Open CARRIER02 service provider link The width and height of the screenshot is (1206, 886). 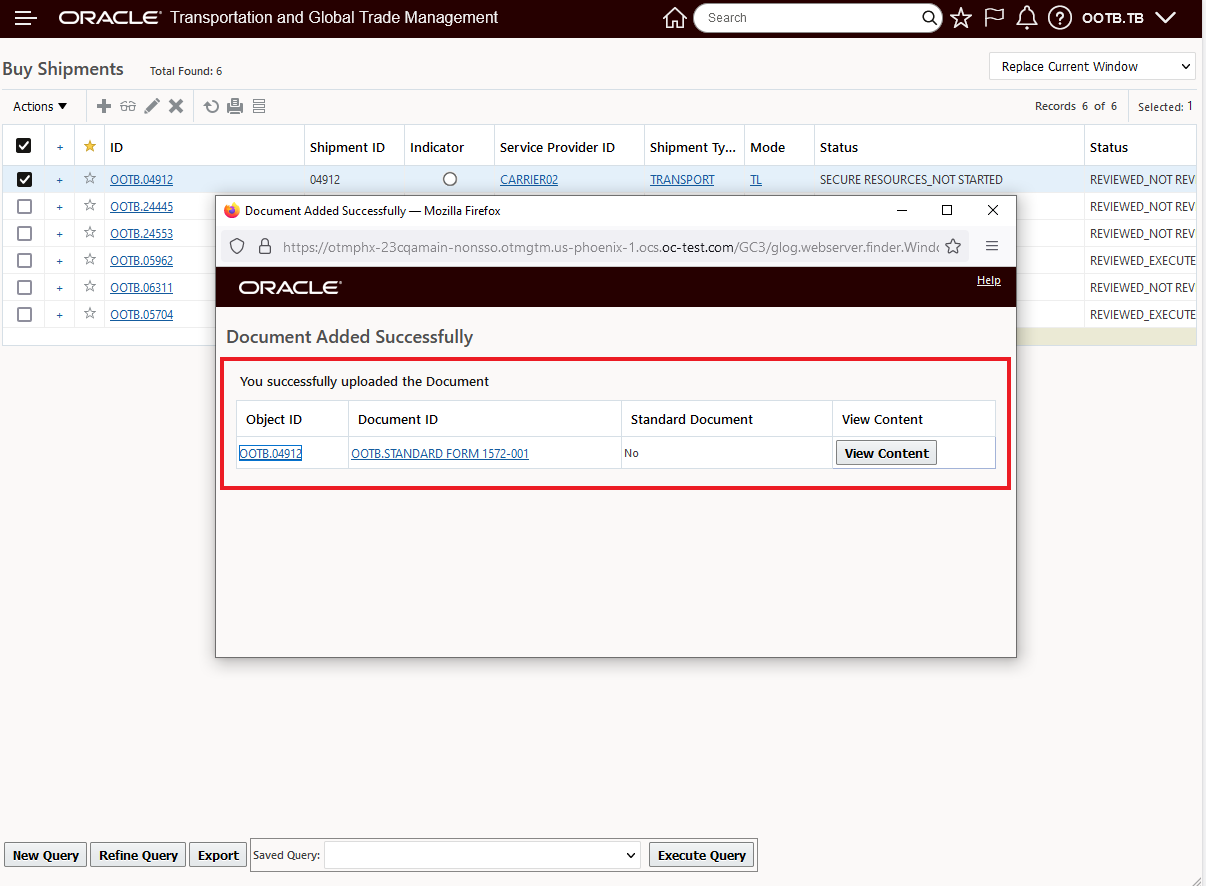pyautogui.click(x=529, y=180)
